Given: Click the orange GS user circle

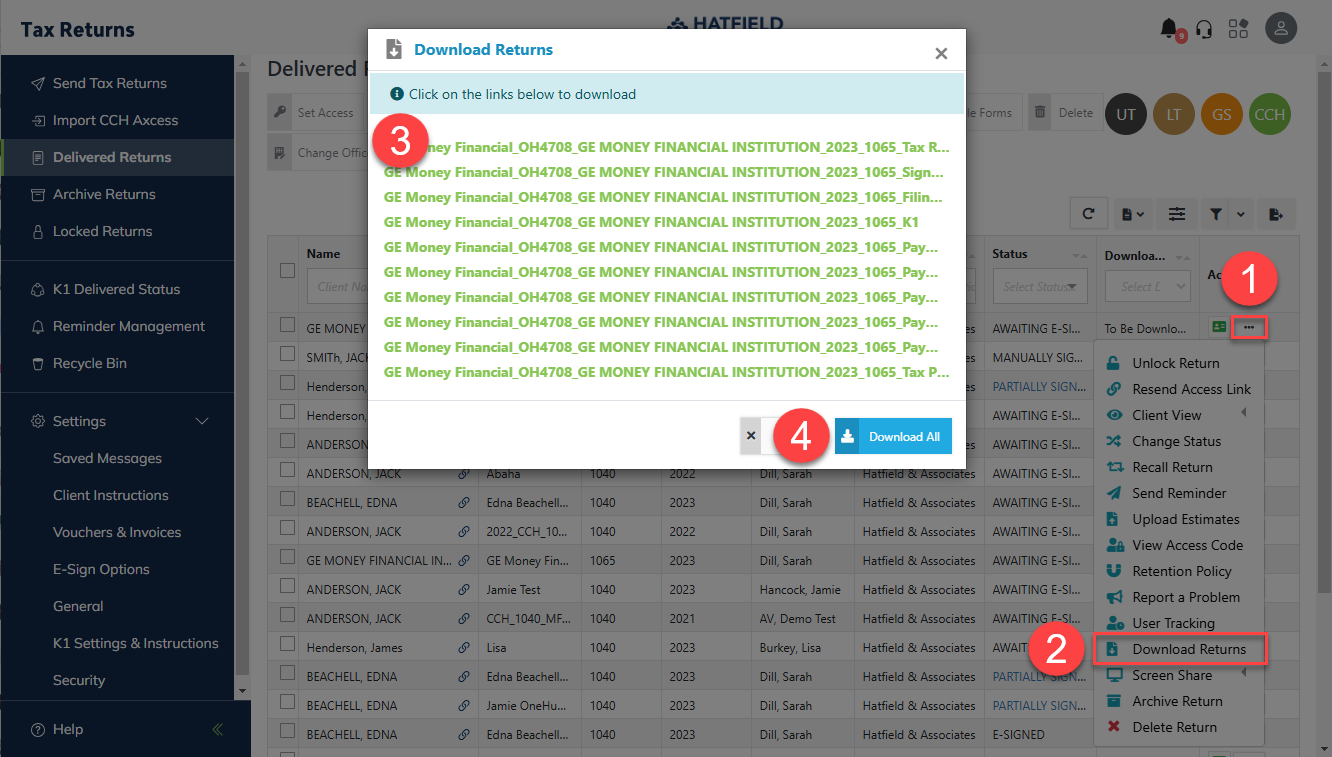Looking at the screenshot, I should click(1221, 113).
